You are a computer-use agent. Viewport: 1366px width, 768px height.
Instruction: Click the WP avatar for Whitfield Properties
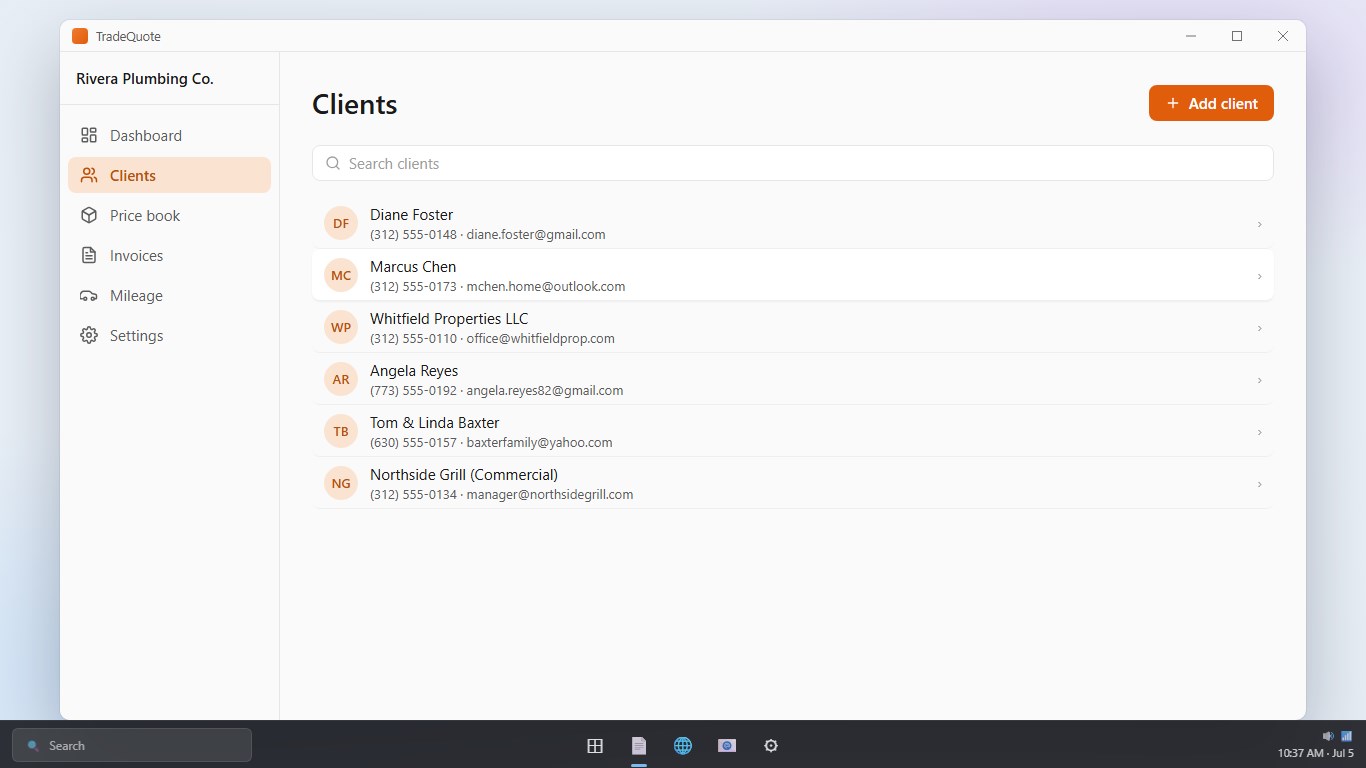[341, 327]
